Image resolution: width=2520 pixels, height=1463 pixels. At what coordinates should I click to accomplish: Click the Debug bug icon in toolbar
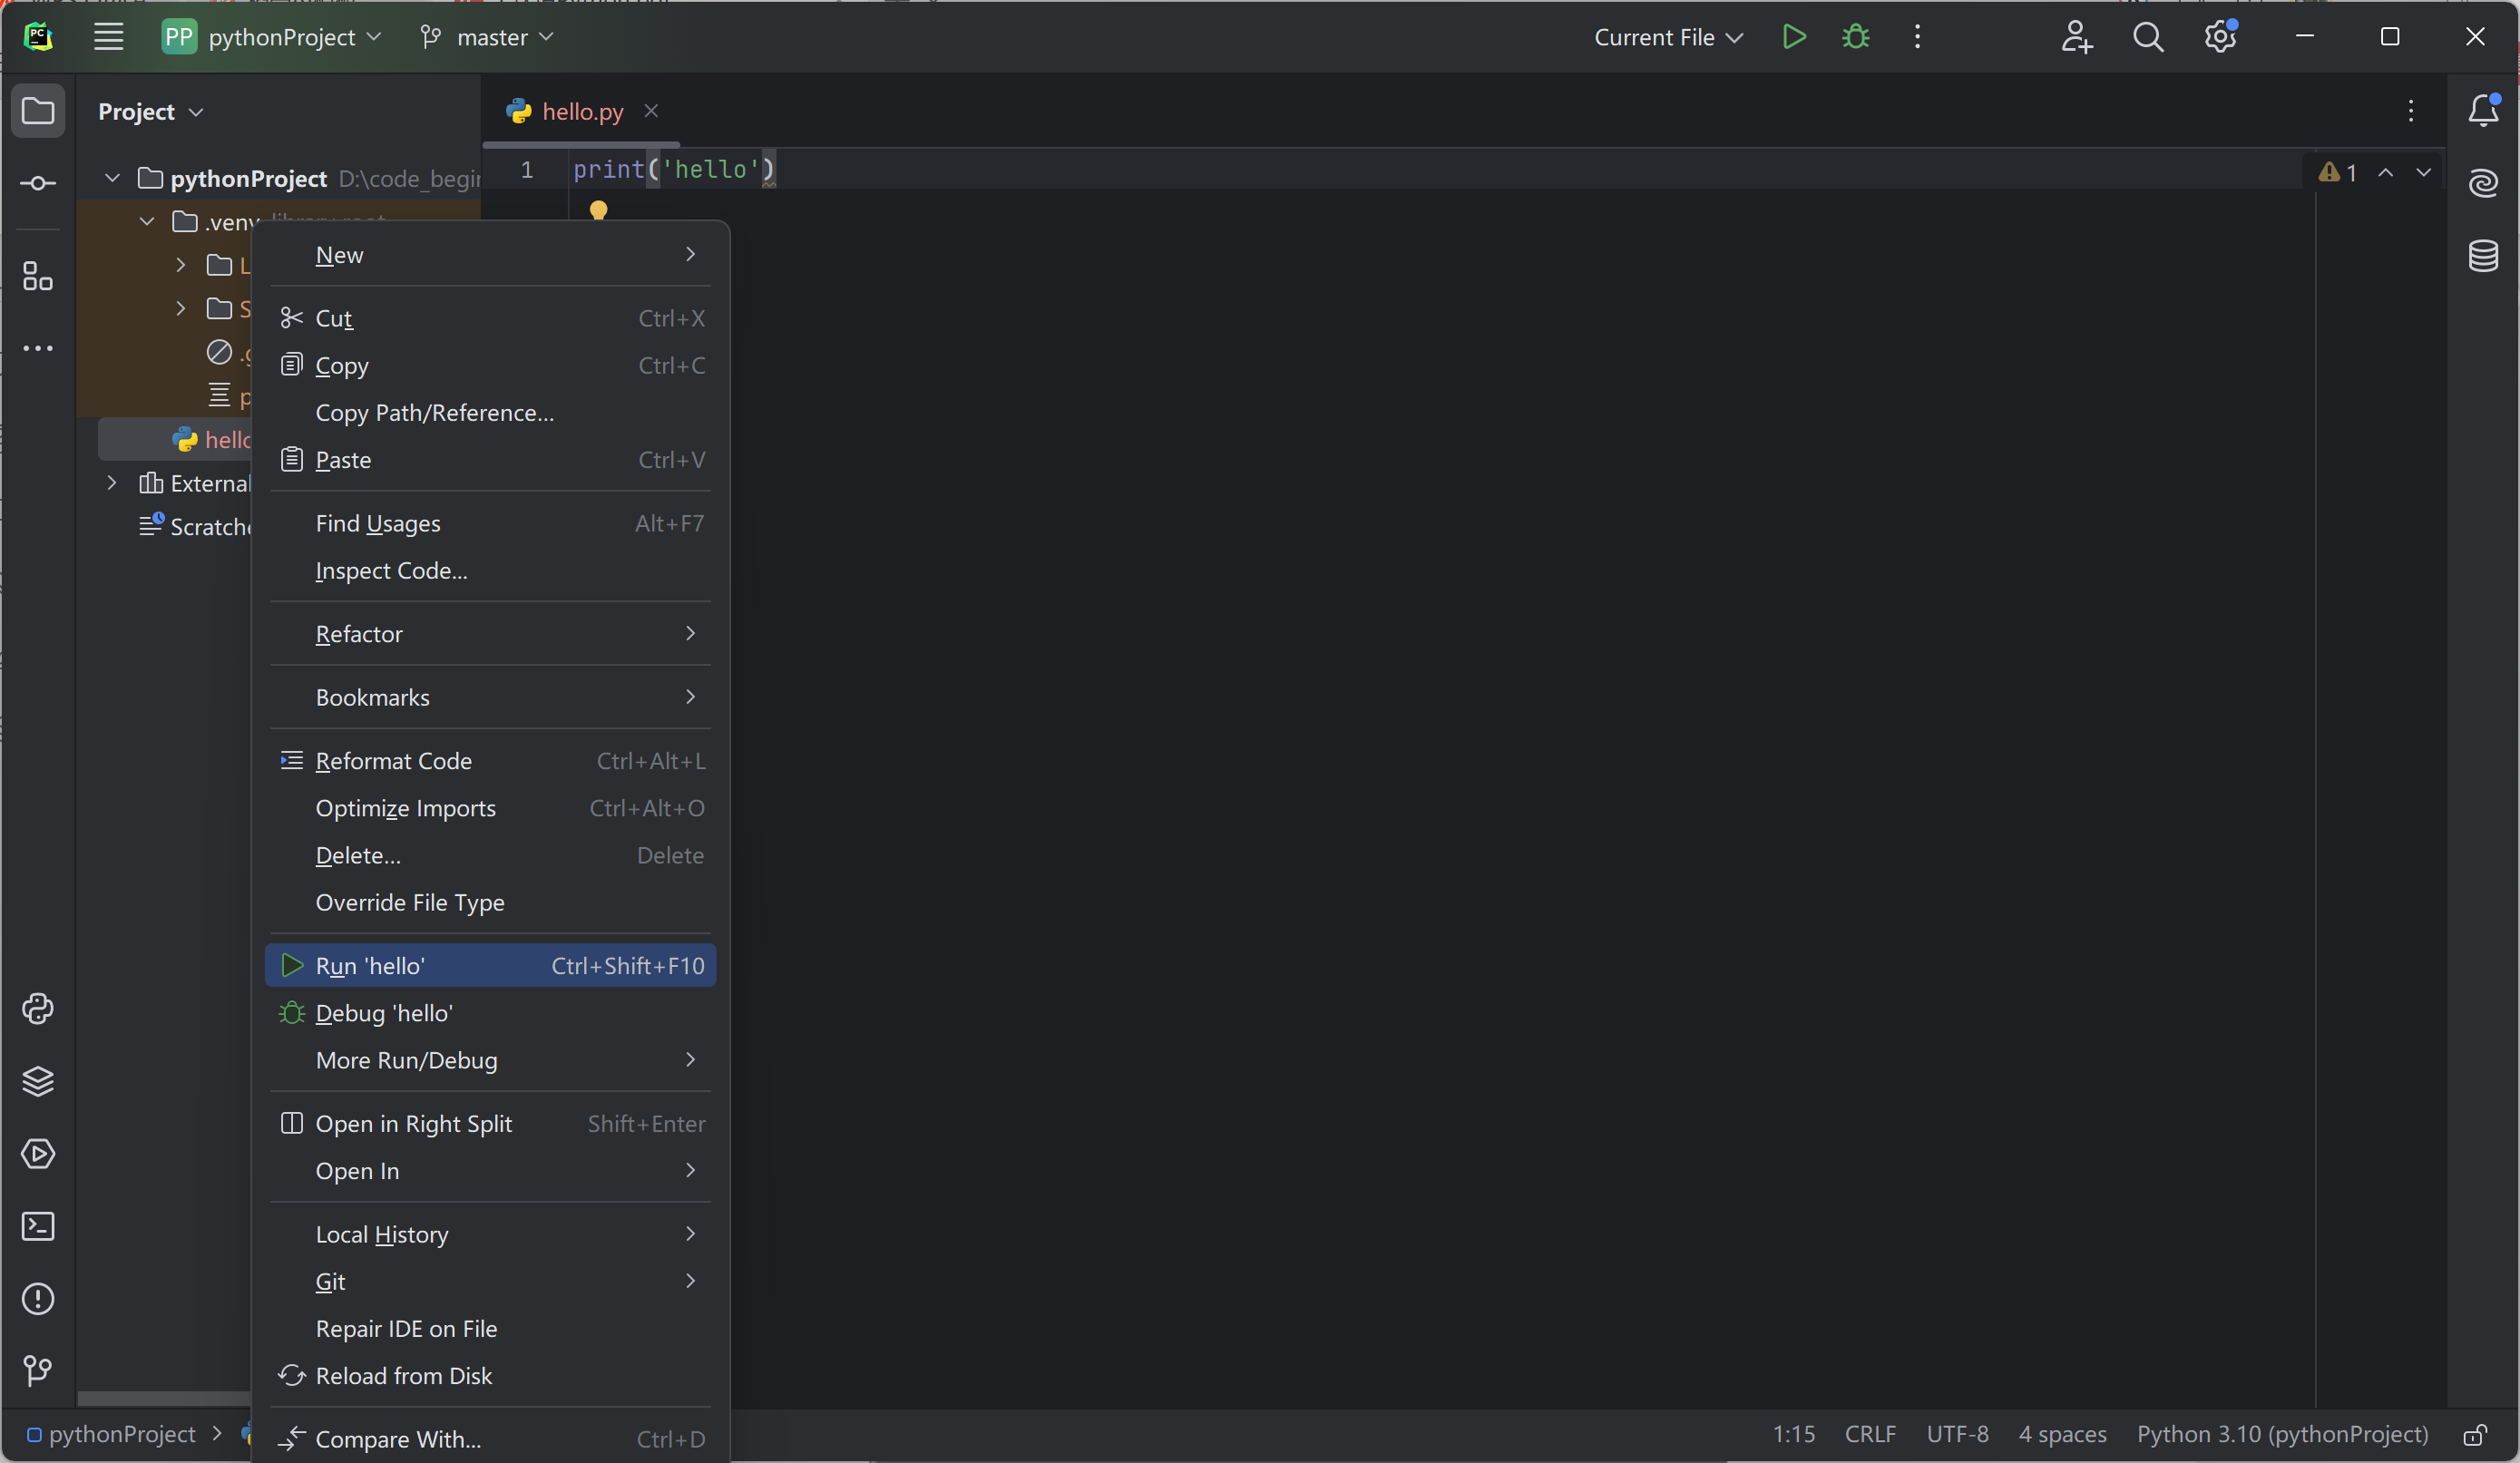coord(1855,37)
